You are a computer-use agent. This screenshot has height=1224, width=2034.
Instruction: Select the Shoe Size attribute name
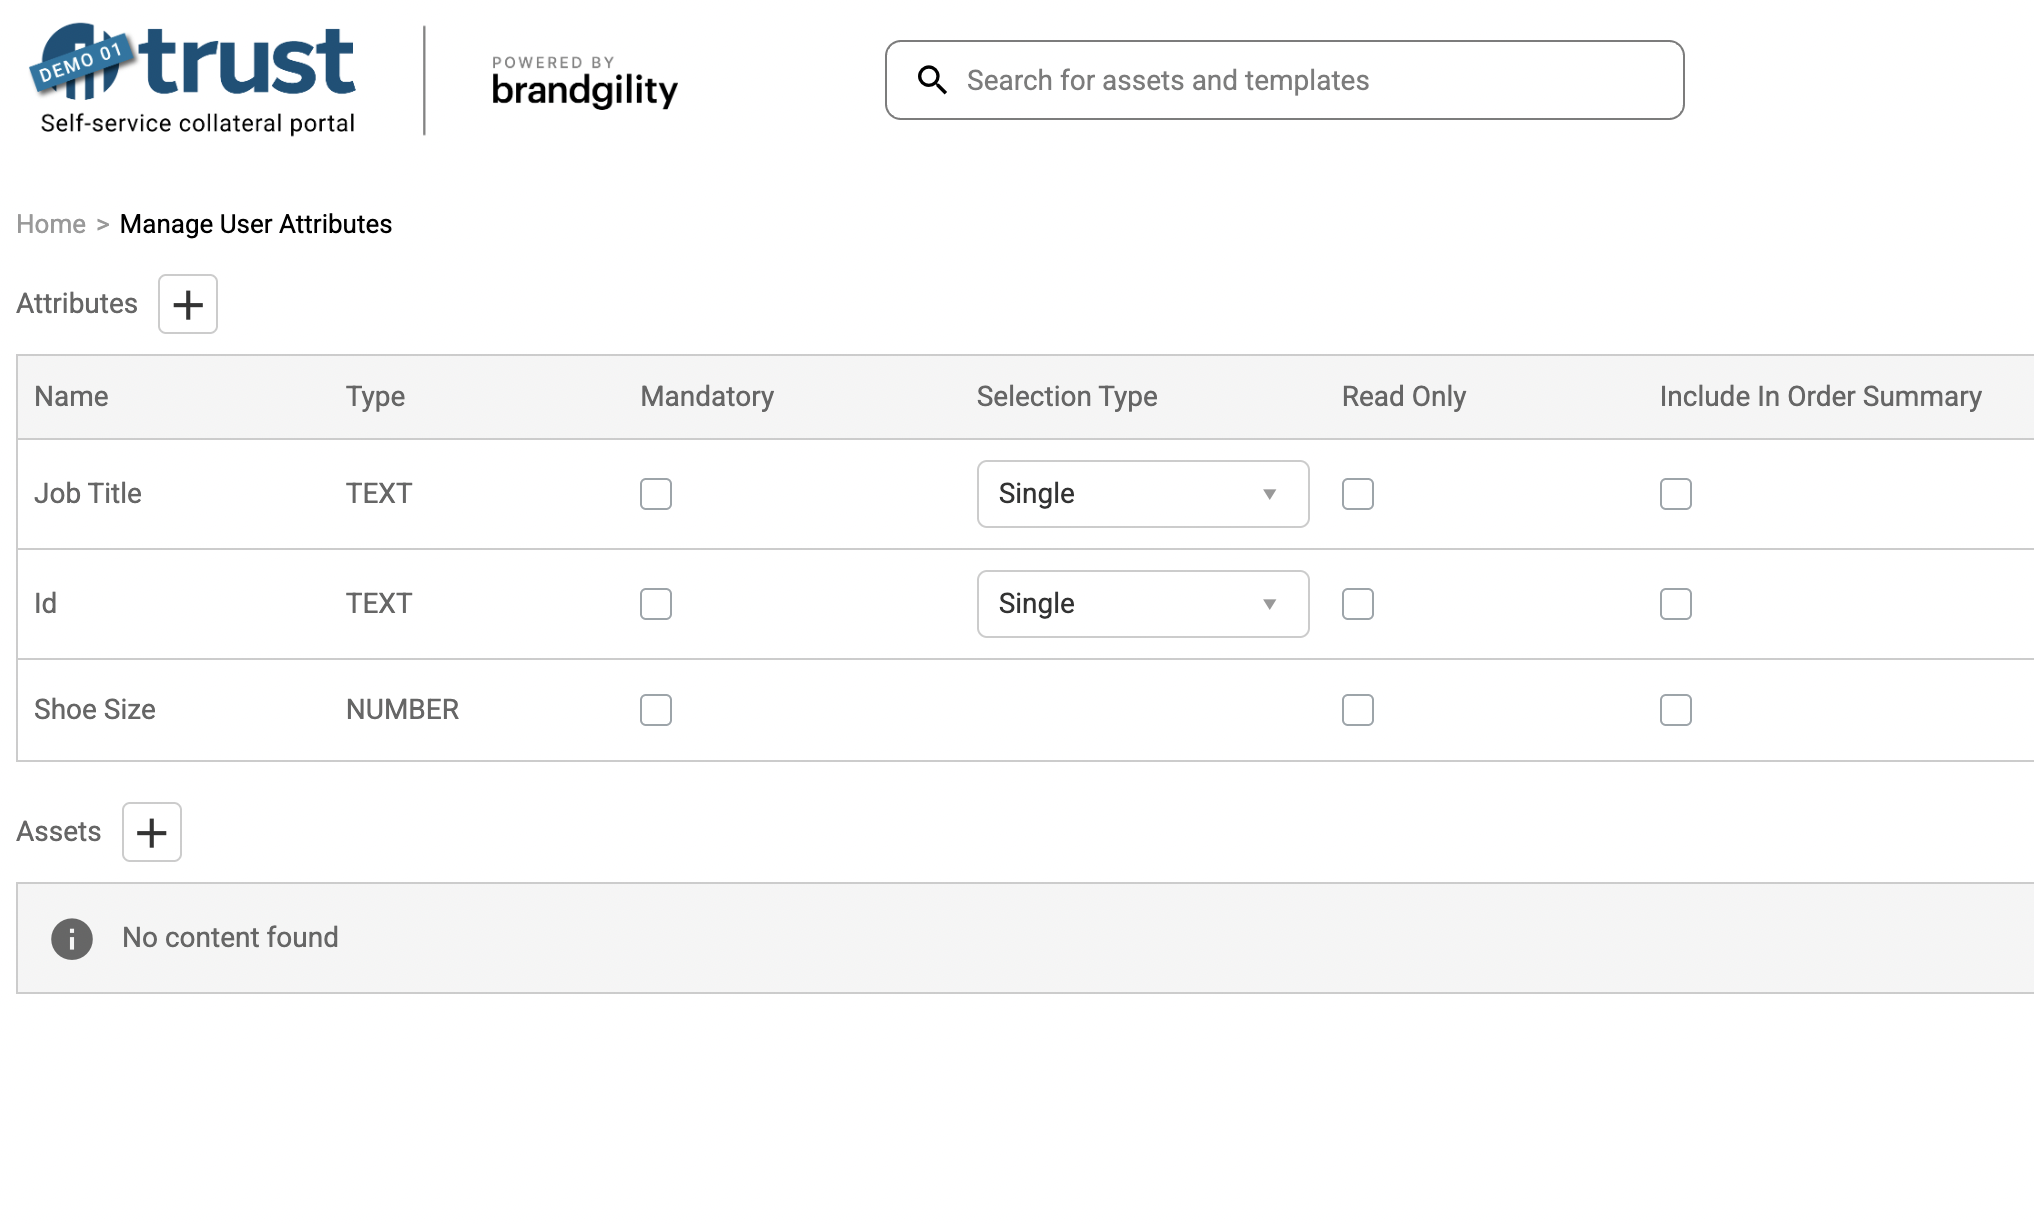point(95,710)
